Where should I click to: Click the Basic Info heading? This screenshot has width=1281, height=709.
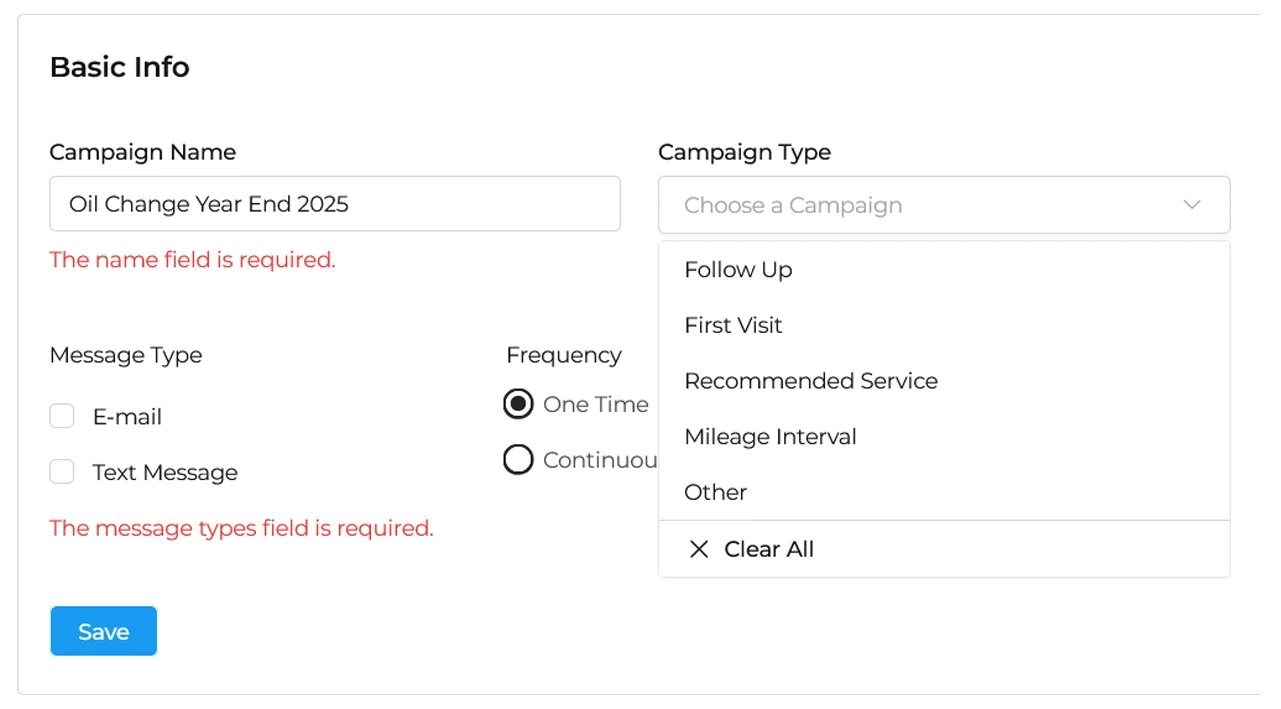pos(119,67)
